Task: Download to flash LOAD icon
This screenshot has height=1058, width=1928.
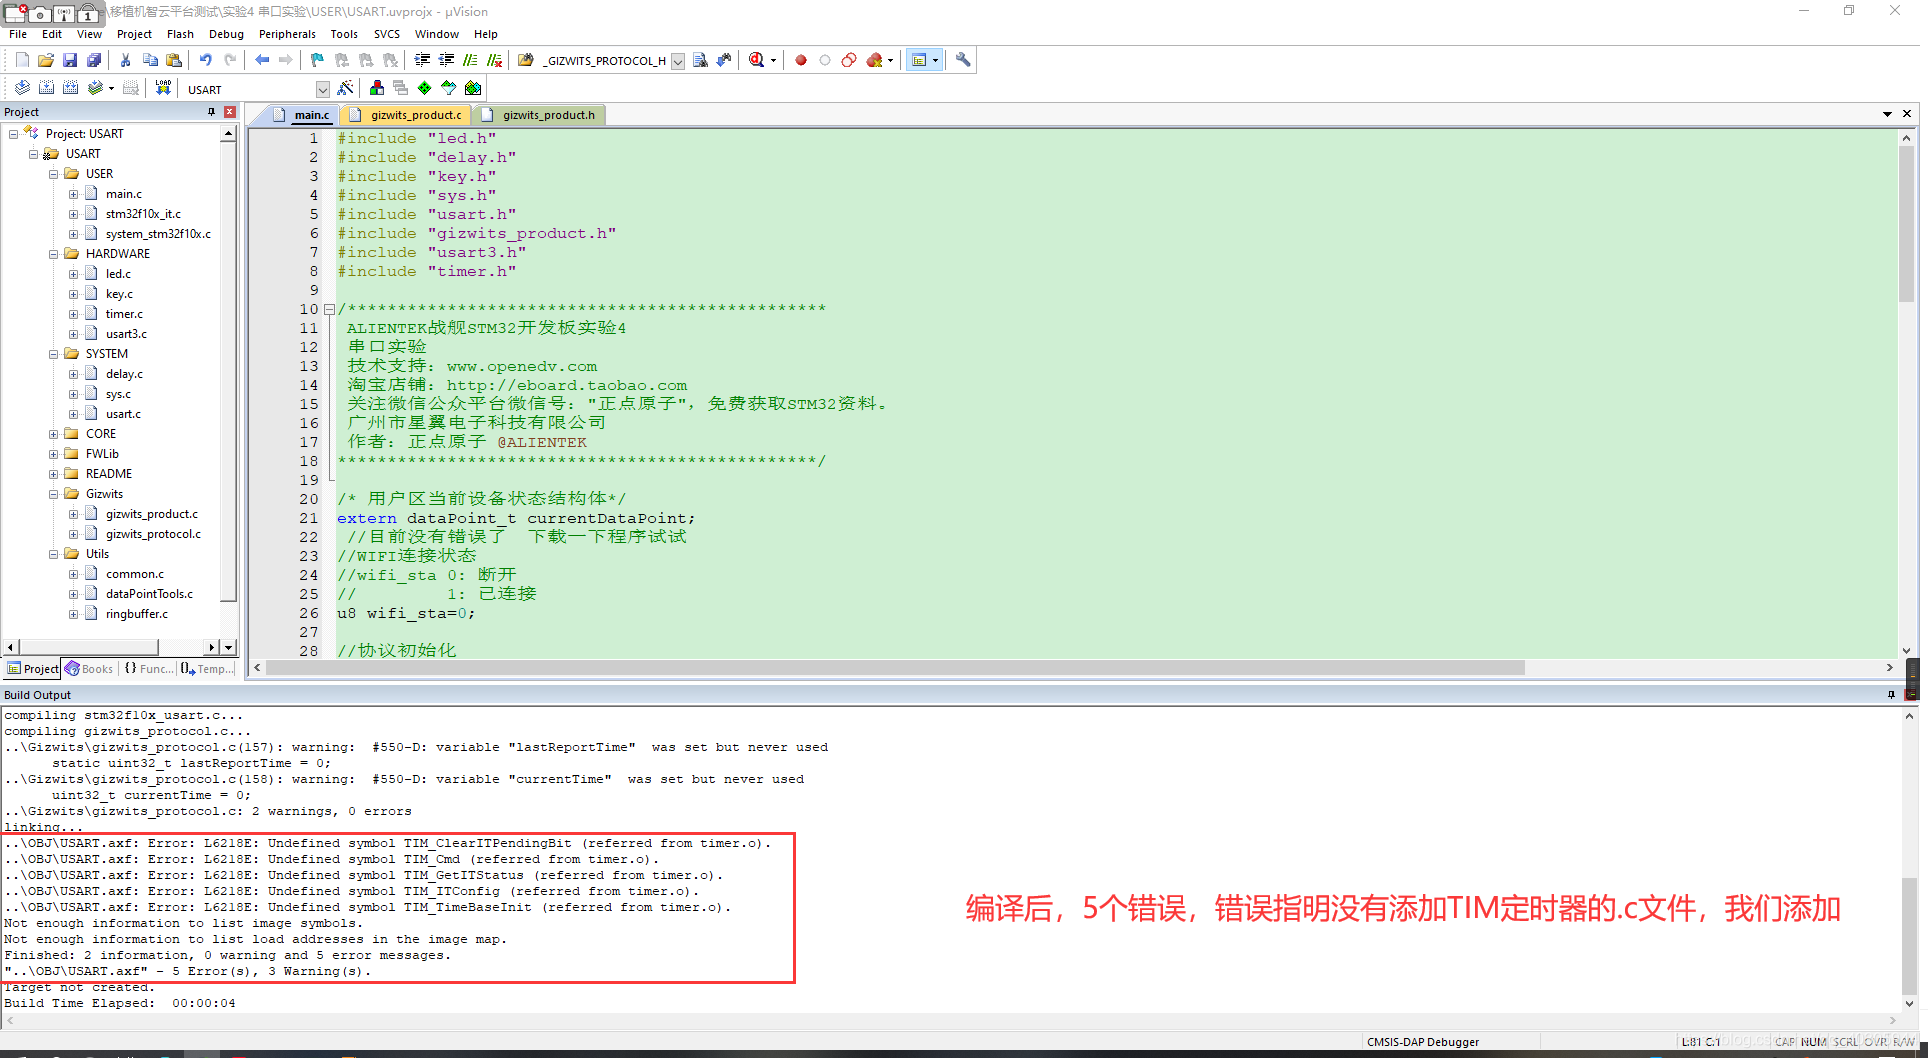Action: 163,88
